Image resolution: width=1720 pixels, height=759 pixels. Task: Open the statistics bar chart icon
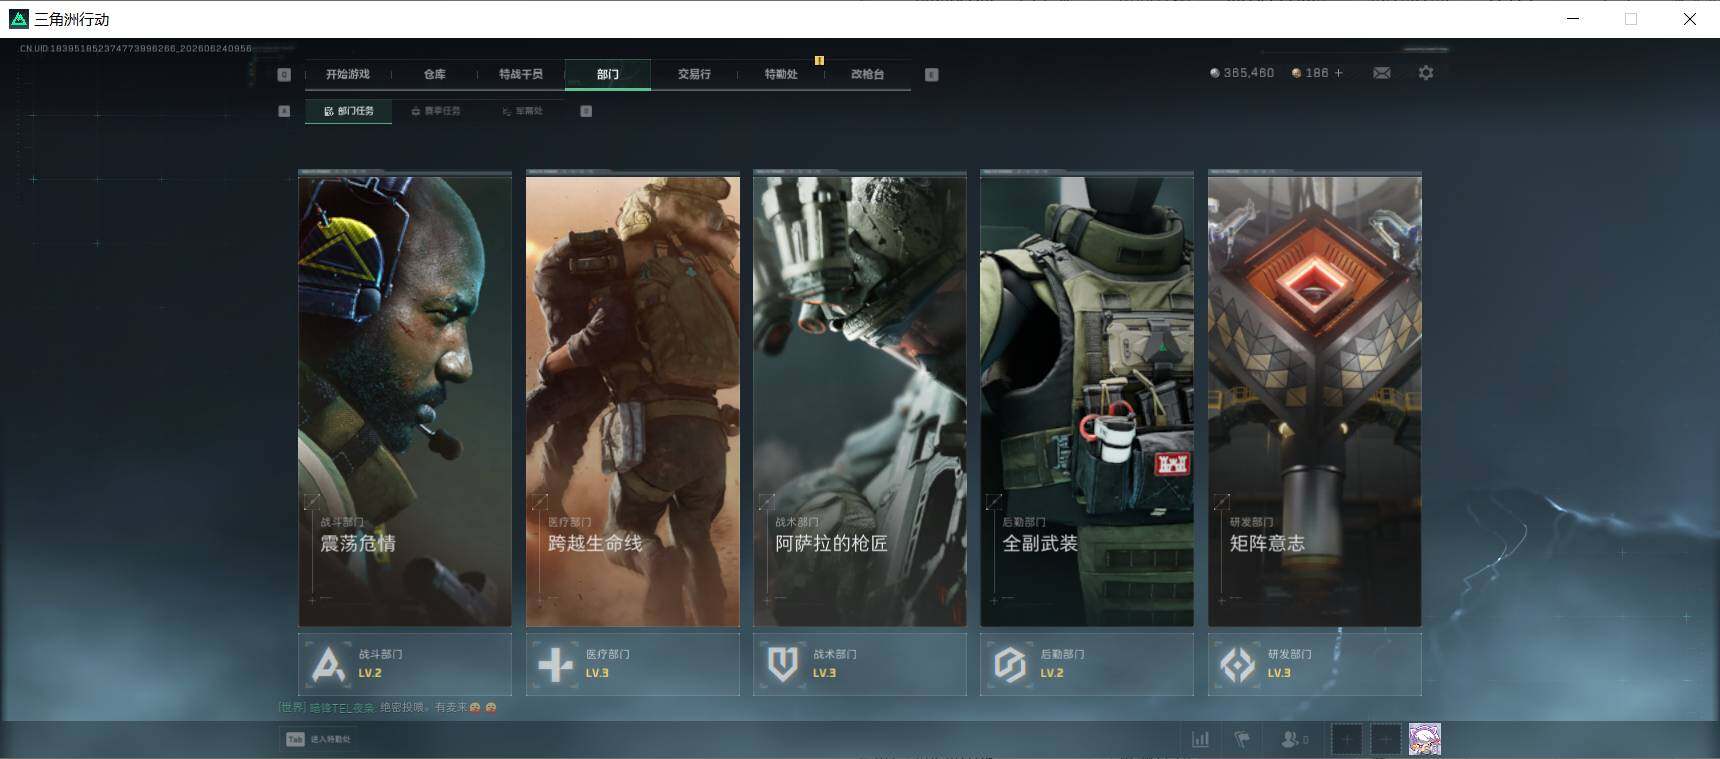point(1200,739)
